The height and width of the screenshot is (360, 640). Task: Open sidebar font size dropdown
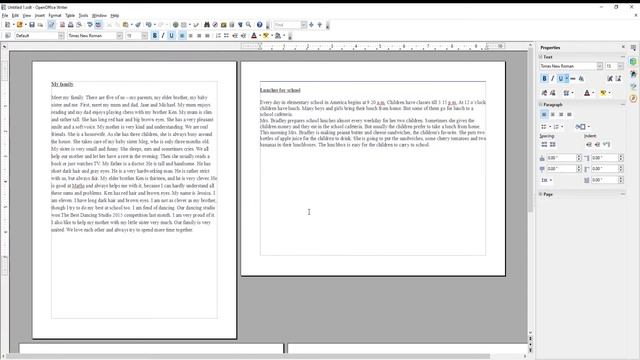[620, 66]
